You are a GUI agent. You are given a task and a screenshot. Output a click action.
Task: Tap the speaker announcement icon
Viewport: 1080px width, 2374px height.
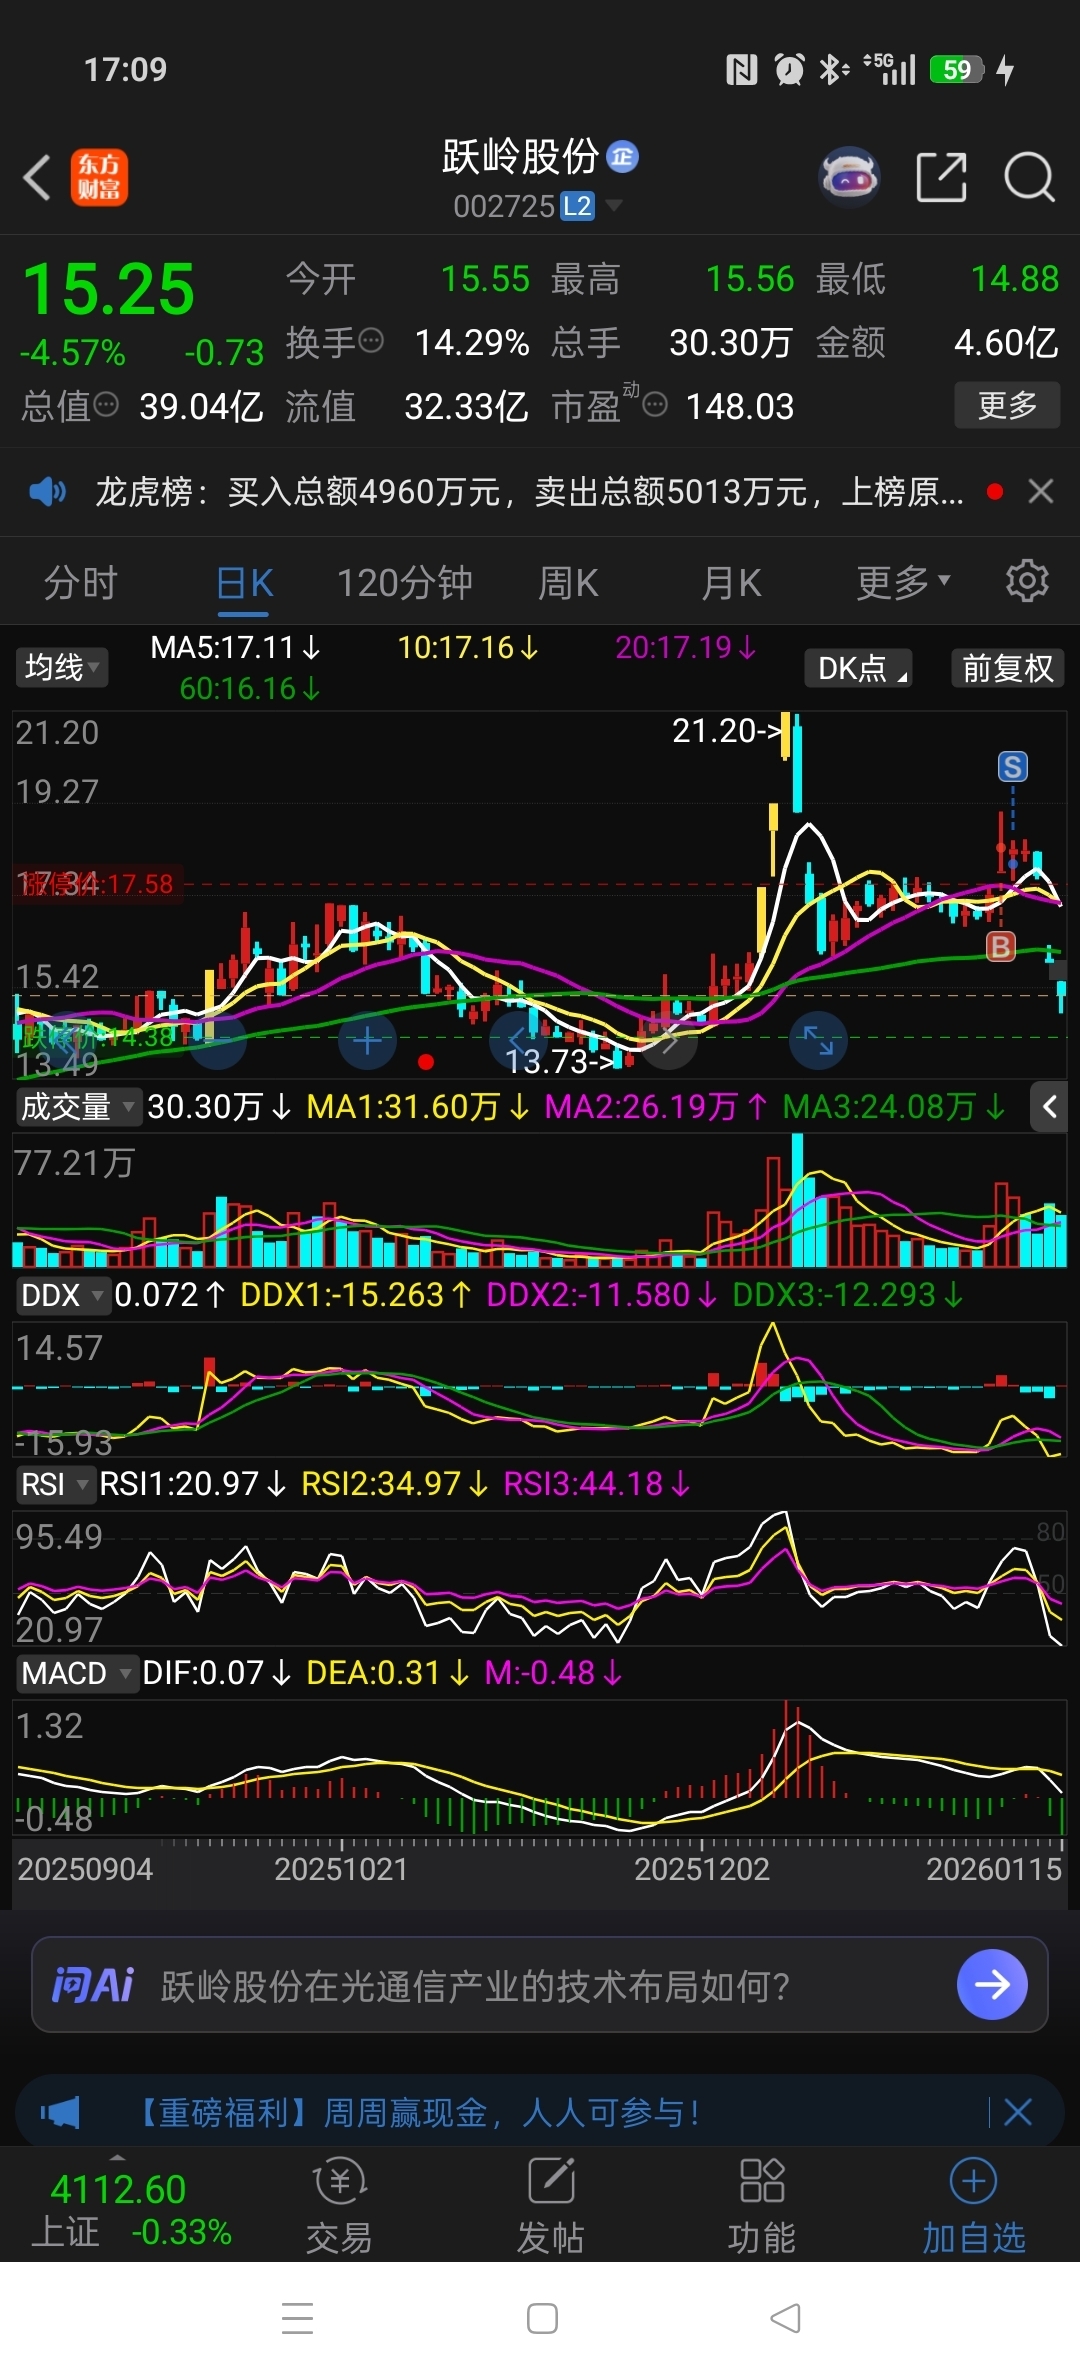(x=47, y=491)
